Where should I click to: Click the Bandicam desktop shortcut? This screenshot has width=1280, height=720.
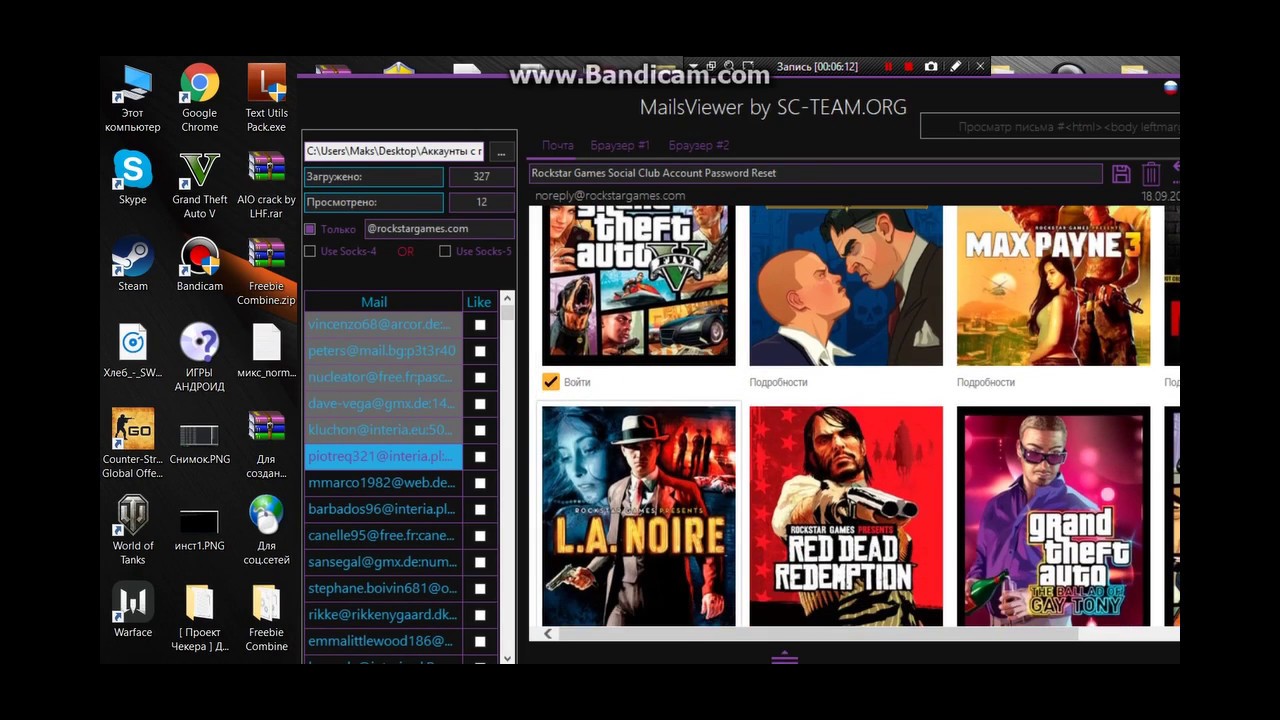(200, 264)
